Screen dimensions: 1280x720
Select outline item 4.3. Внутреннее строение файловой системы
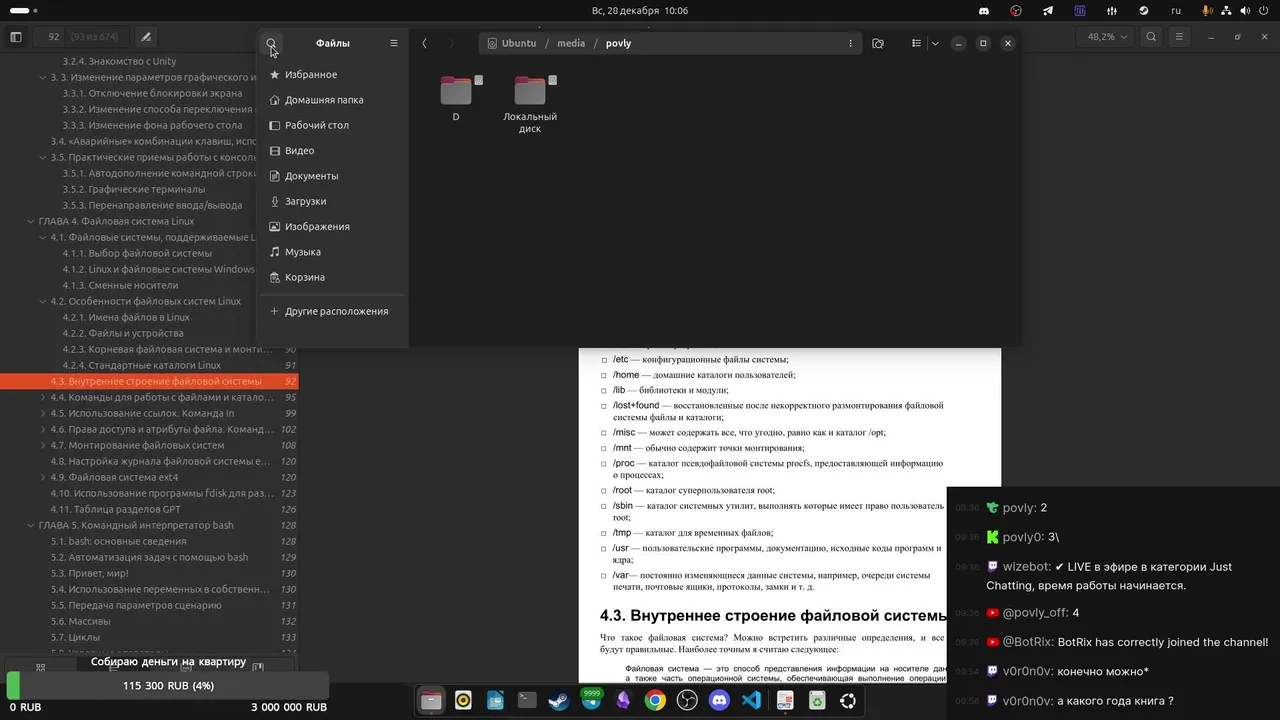click(149, 381)
